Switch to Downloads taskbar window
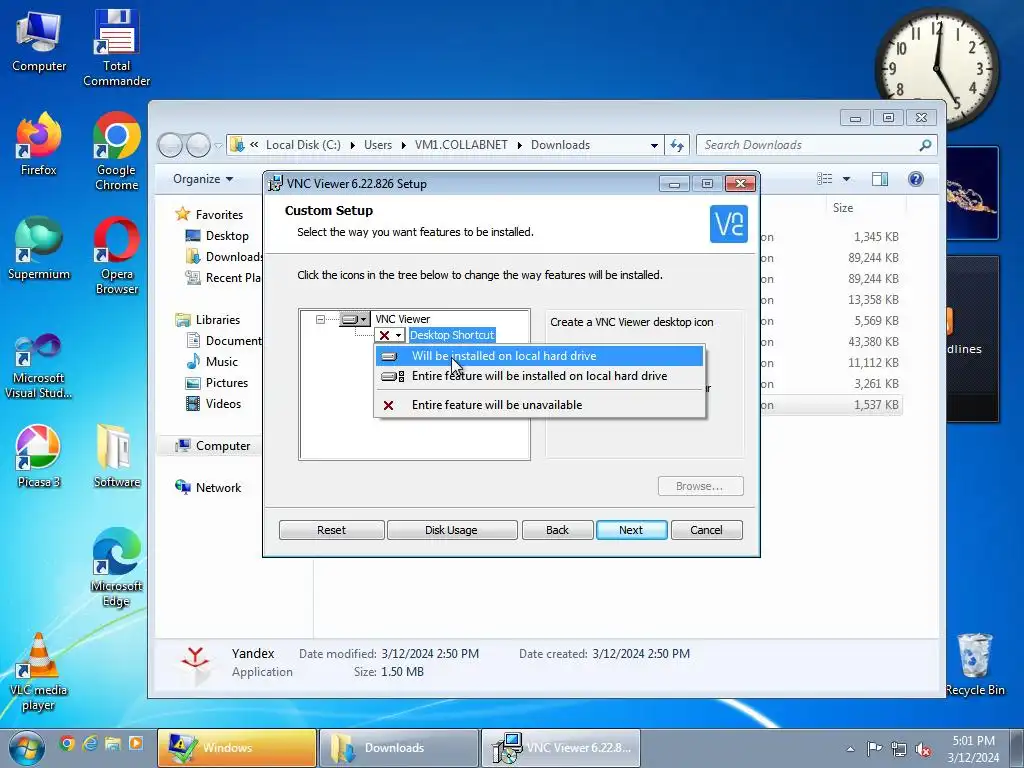Screen dimensions: 1024x768 [x=399, y=748]
